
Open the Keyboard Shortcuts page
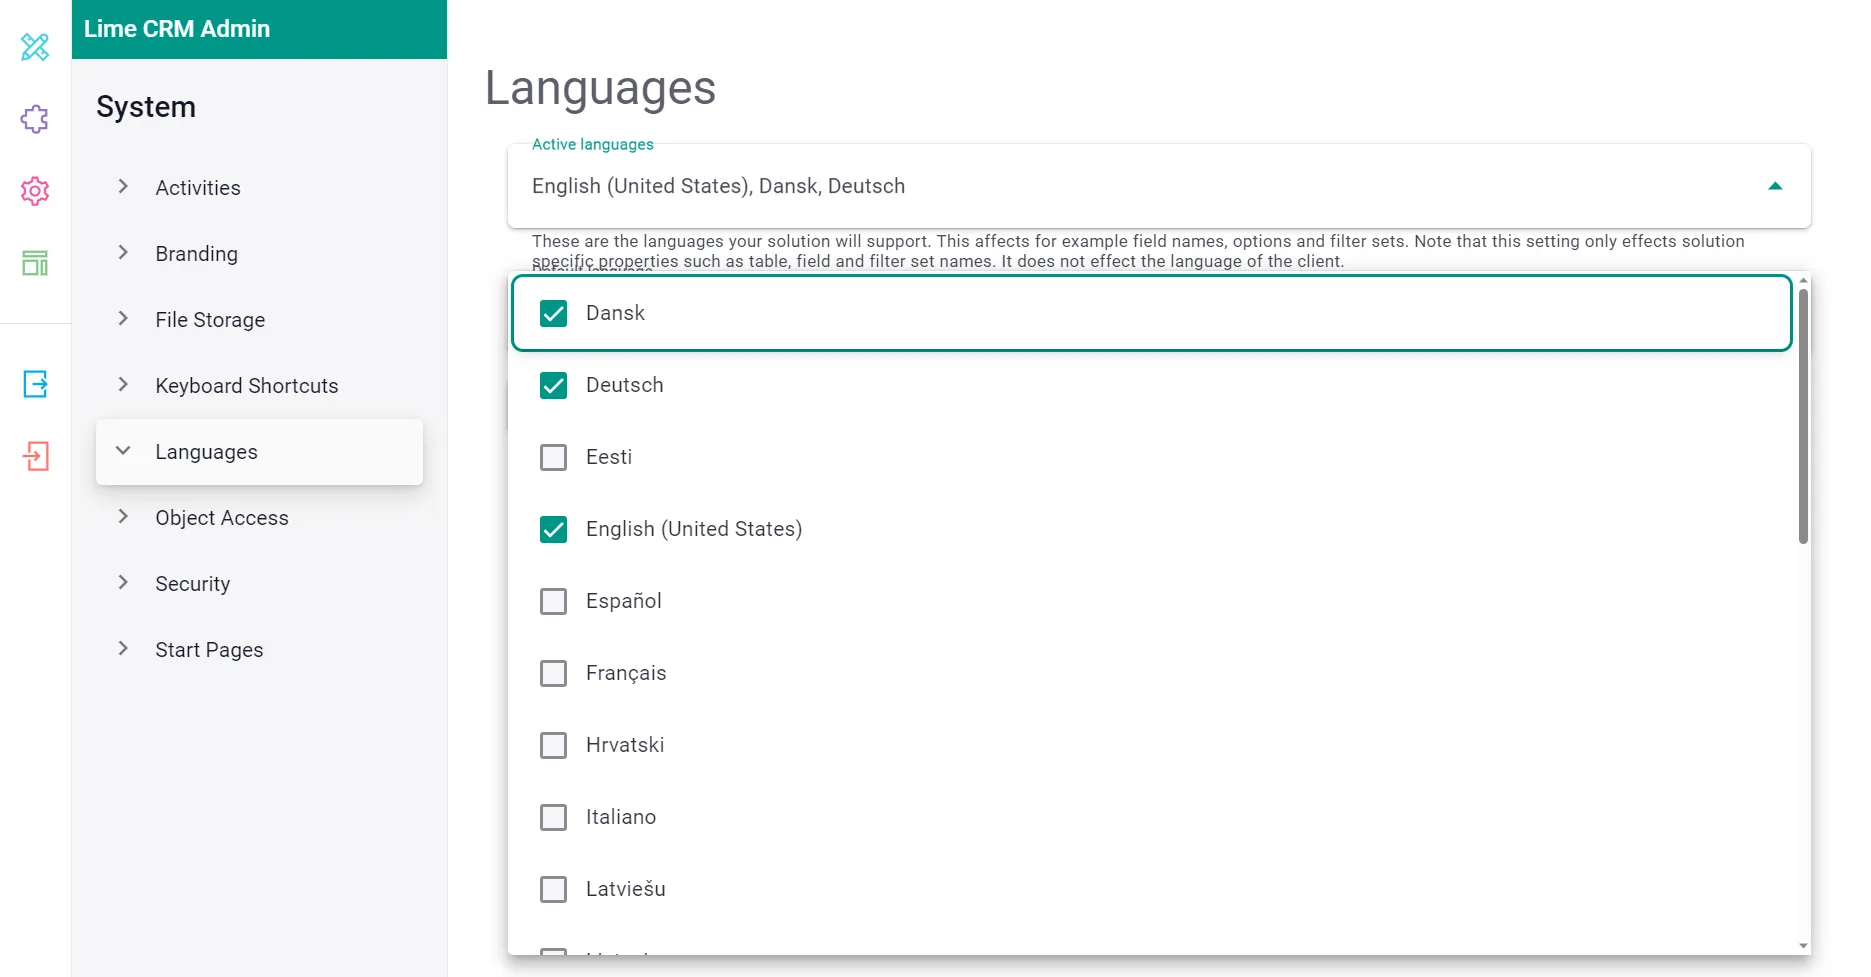246,385
